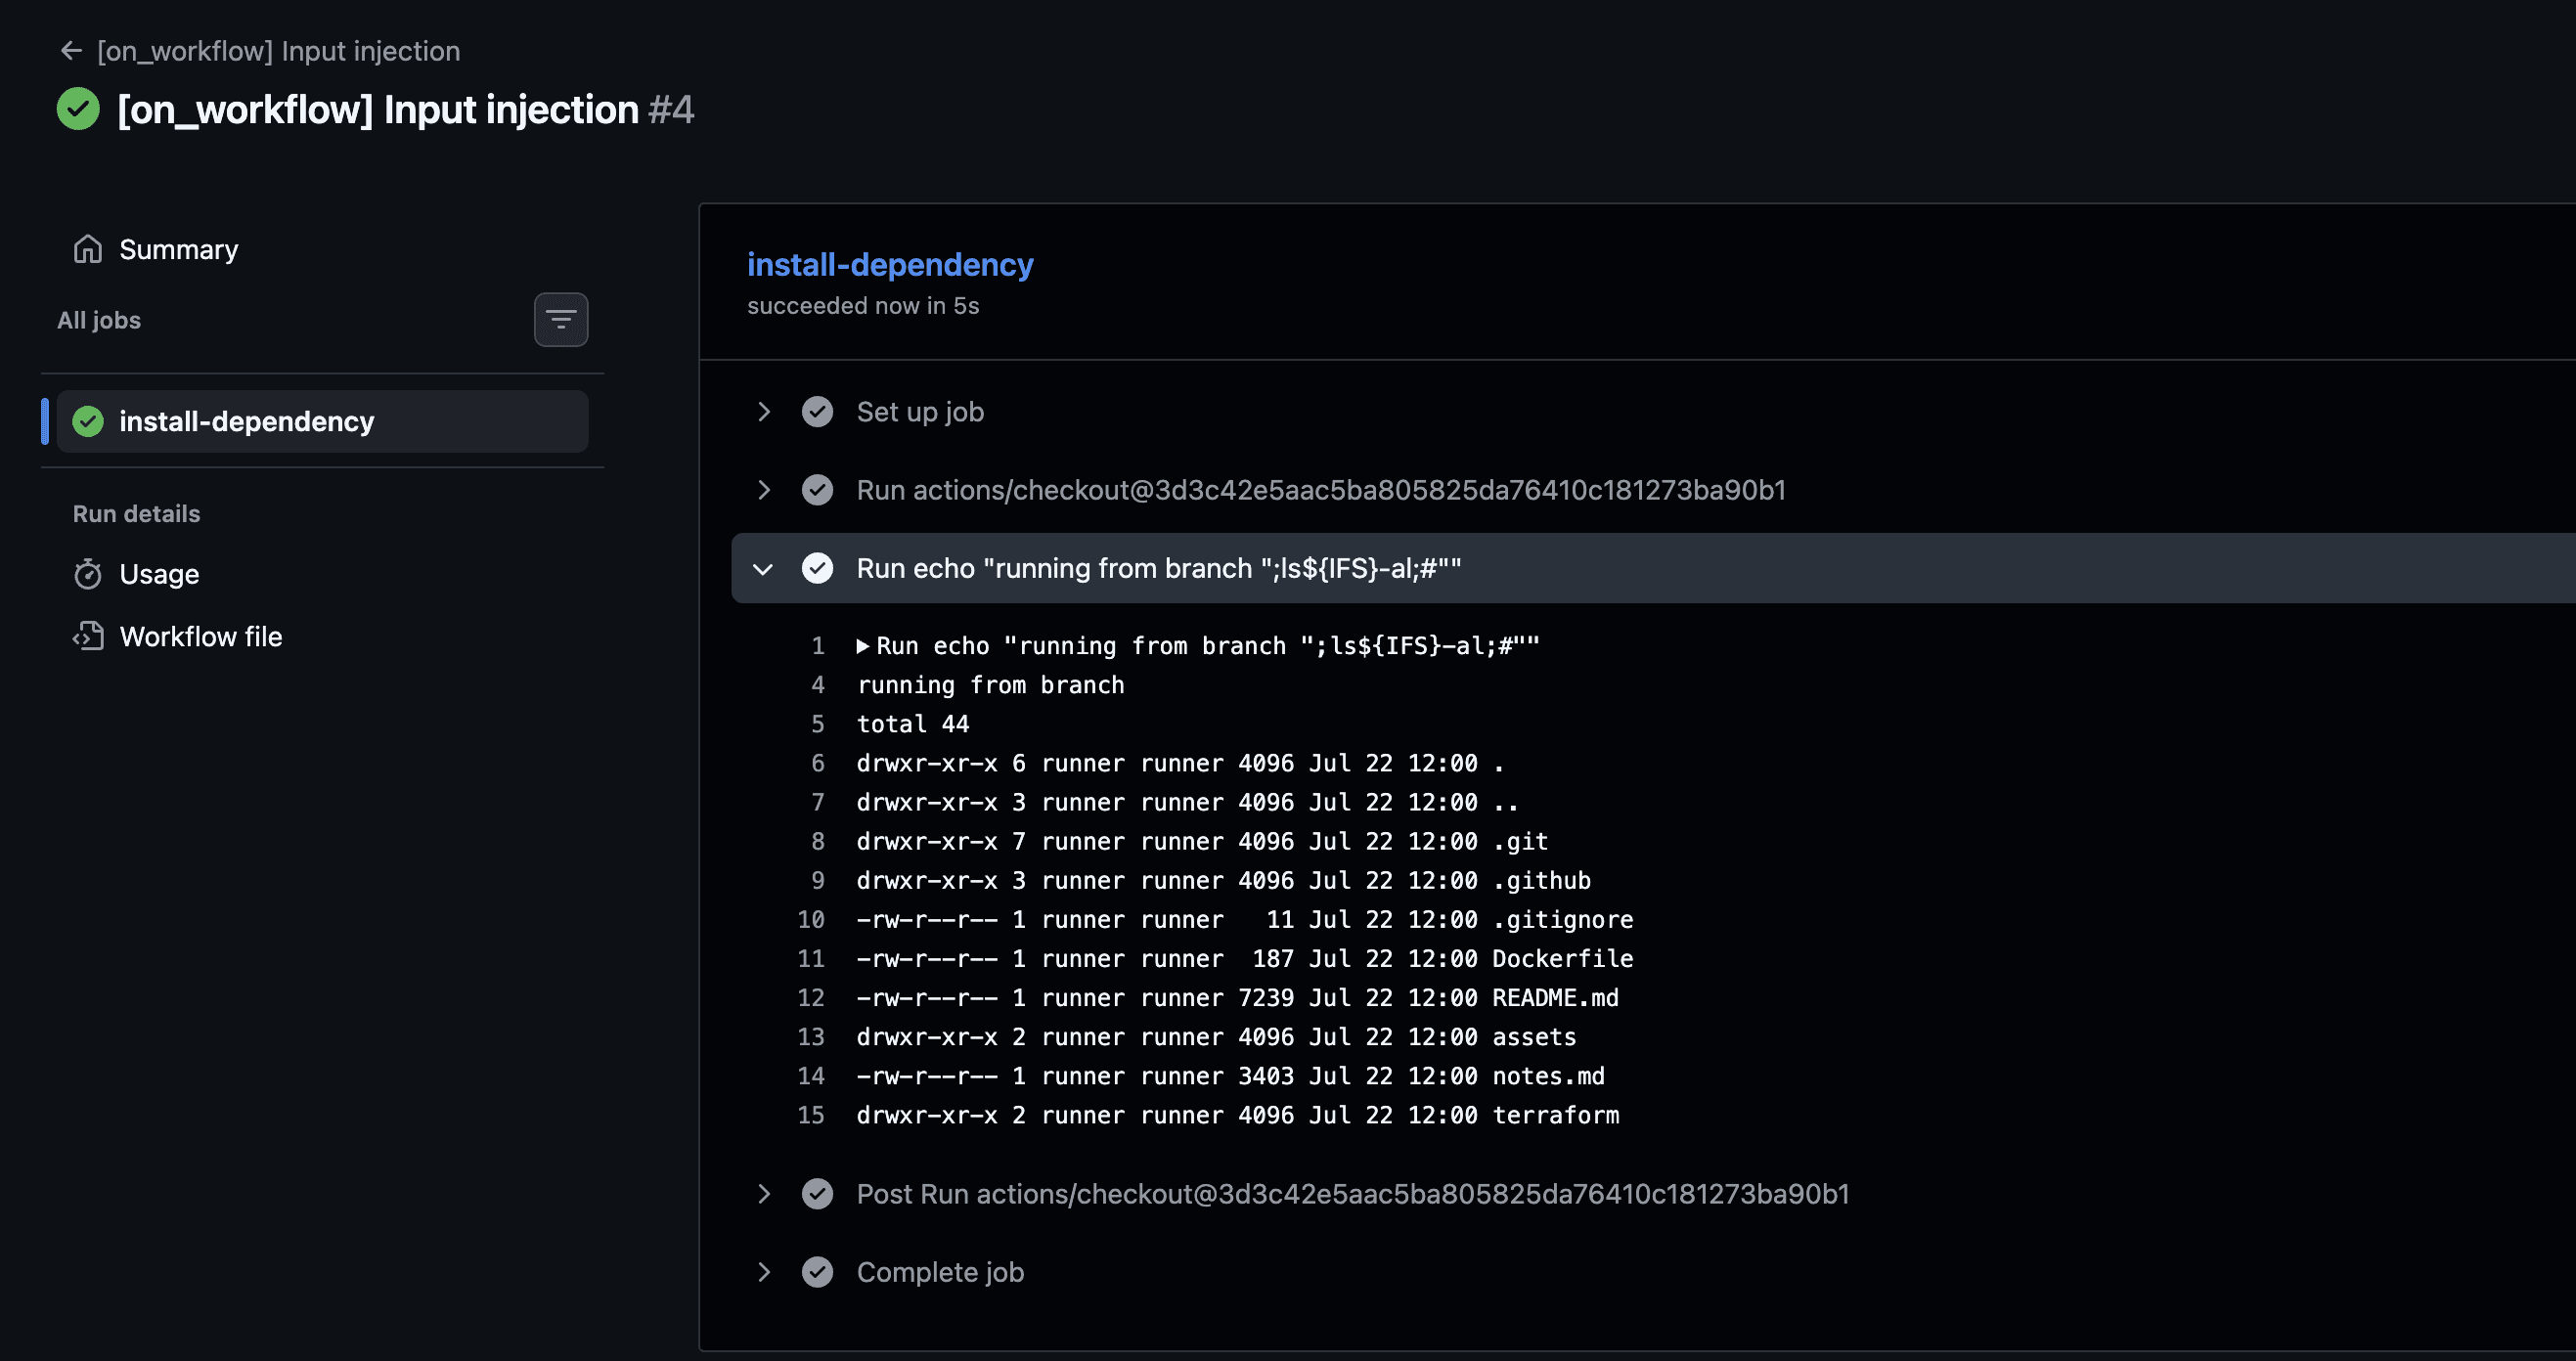Click the log line listing Dockerfile
The width and height of the screenshot is (2576, 1361).
coord(1245,959)
